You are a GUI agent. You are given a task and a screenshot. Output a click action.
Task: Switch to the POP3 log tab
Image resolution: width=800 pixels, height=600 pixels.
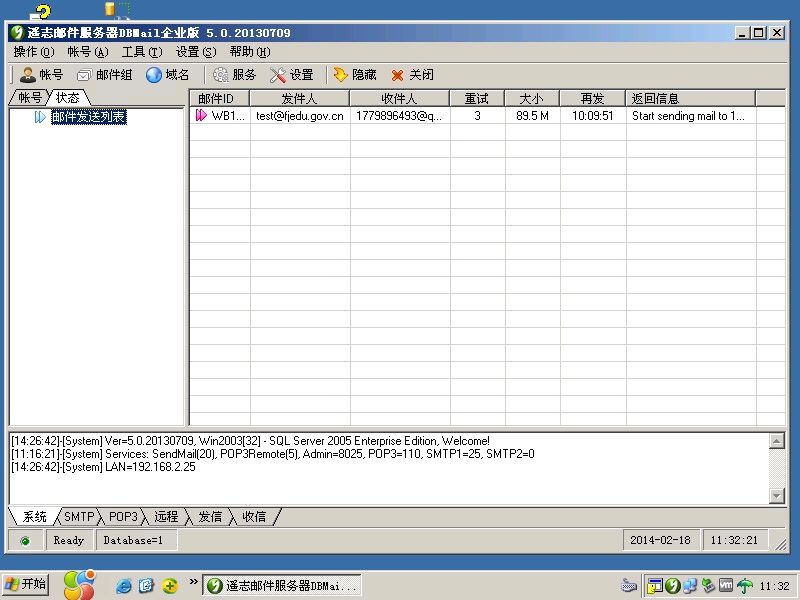tap(123, 517)
